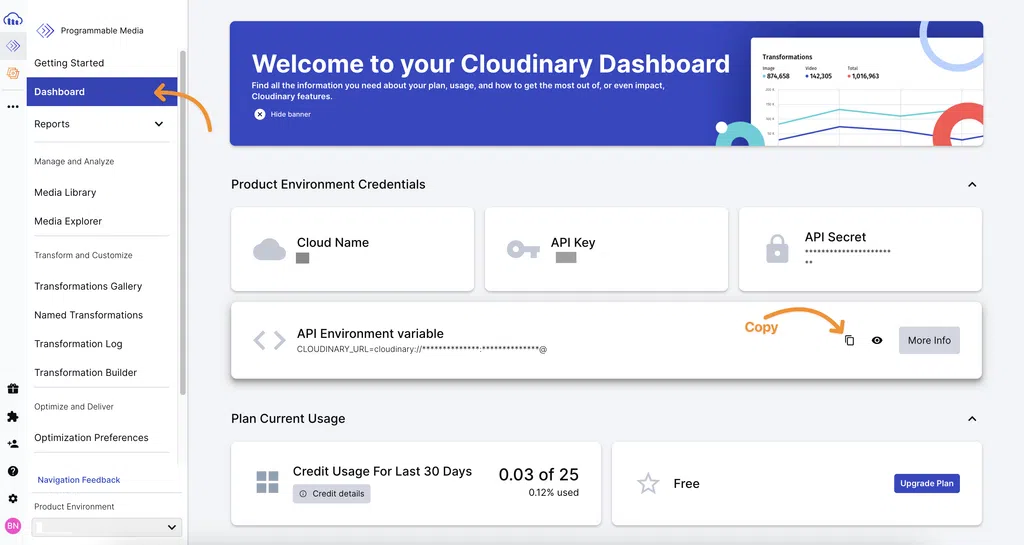Open Media Library

65,193
